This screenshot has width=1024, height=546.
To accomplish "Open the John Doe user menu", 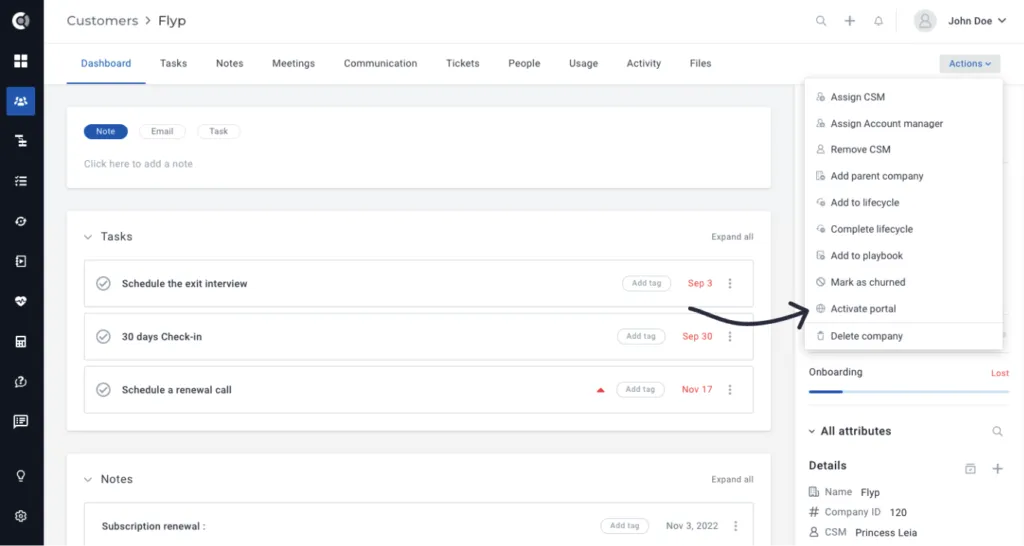I will tap(977, 21).
